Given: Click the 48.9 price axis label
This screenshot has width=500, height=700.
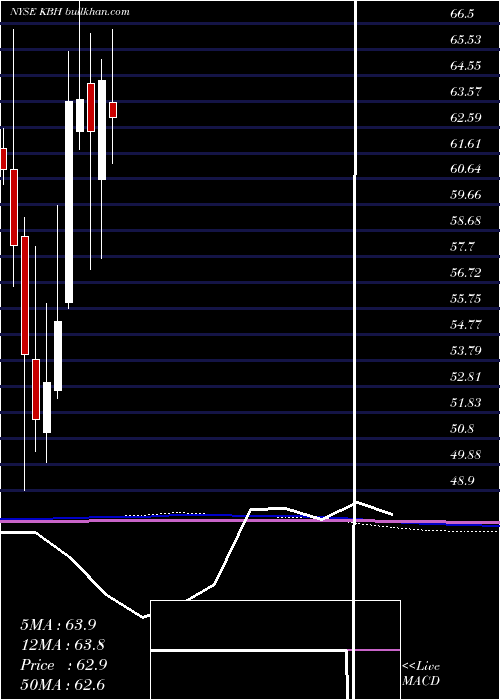Looking at the screenshot, I should coord(462,480).
